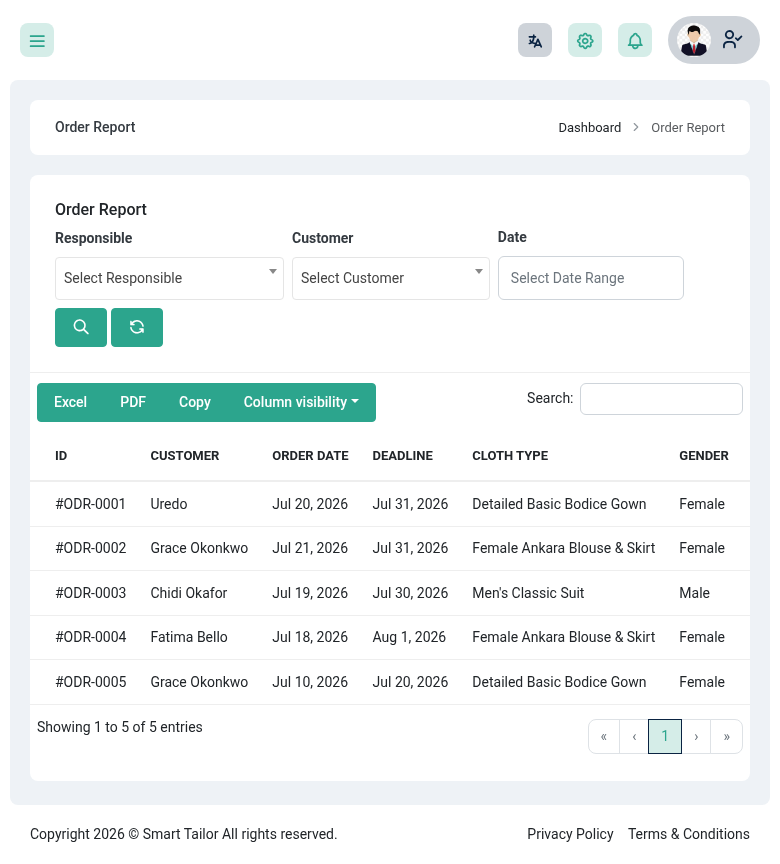Click the Order Report breadcrumb item
The height and width of the screenshot is (864, 780).
pyautogui.click(x=687, y=128)
